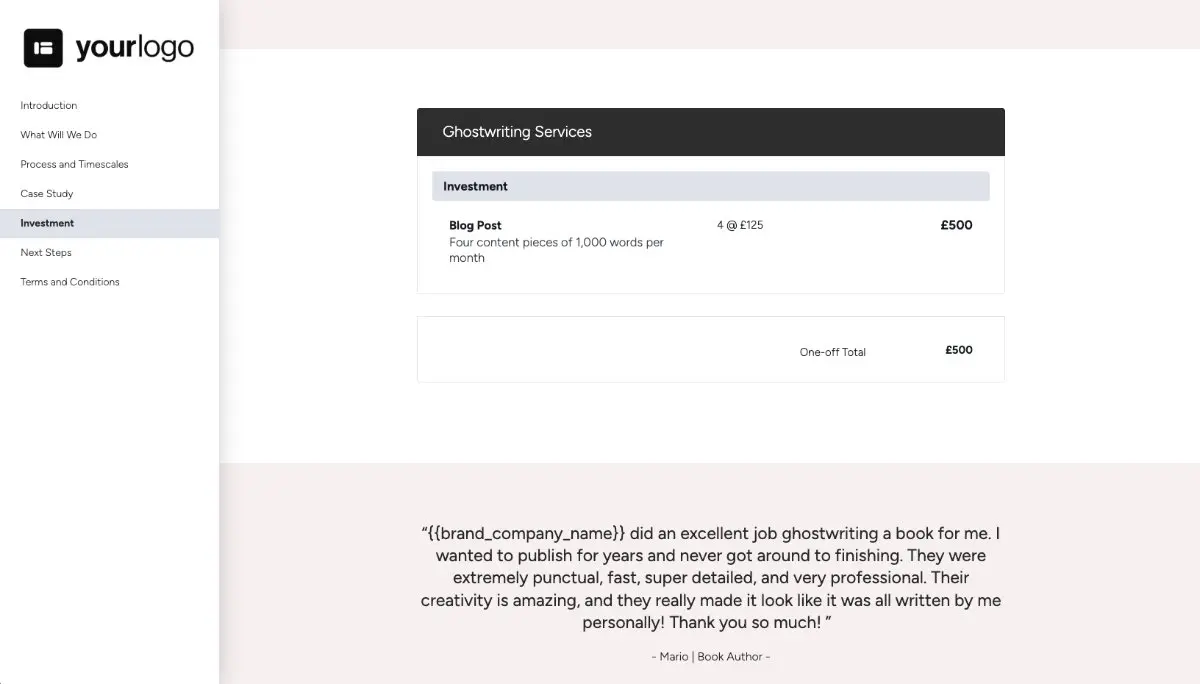The height and width of the screenshot is (684, 1200).
Task: Select the Introduction sidebar item
Action: tap(48, 105)
